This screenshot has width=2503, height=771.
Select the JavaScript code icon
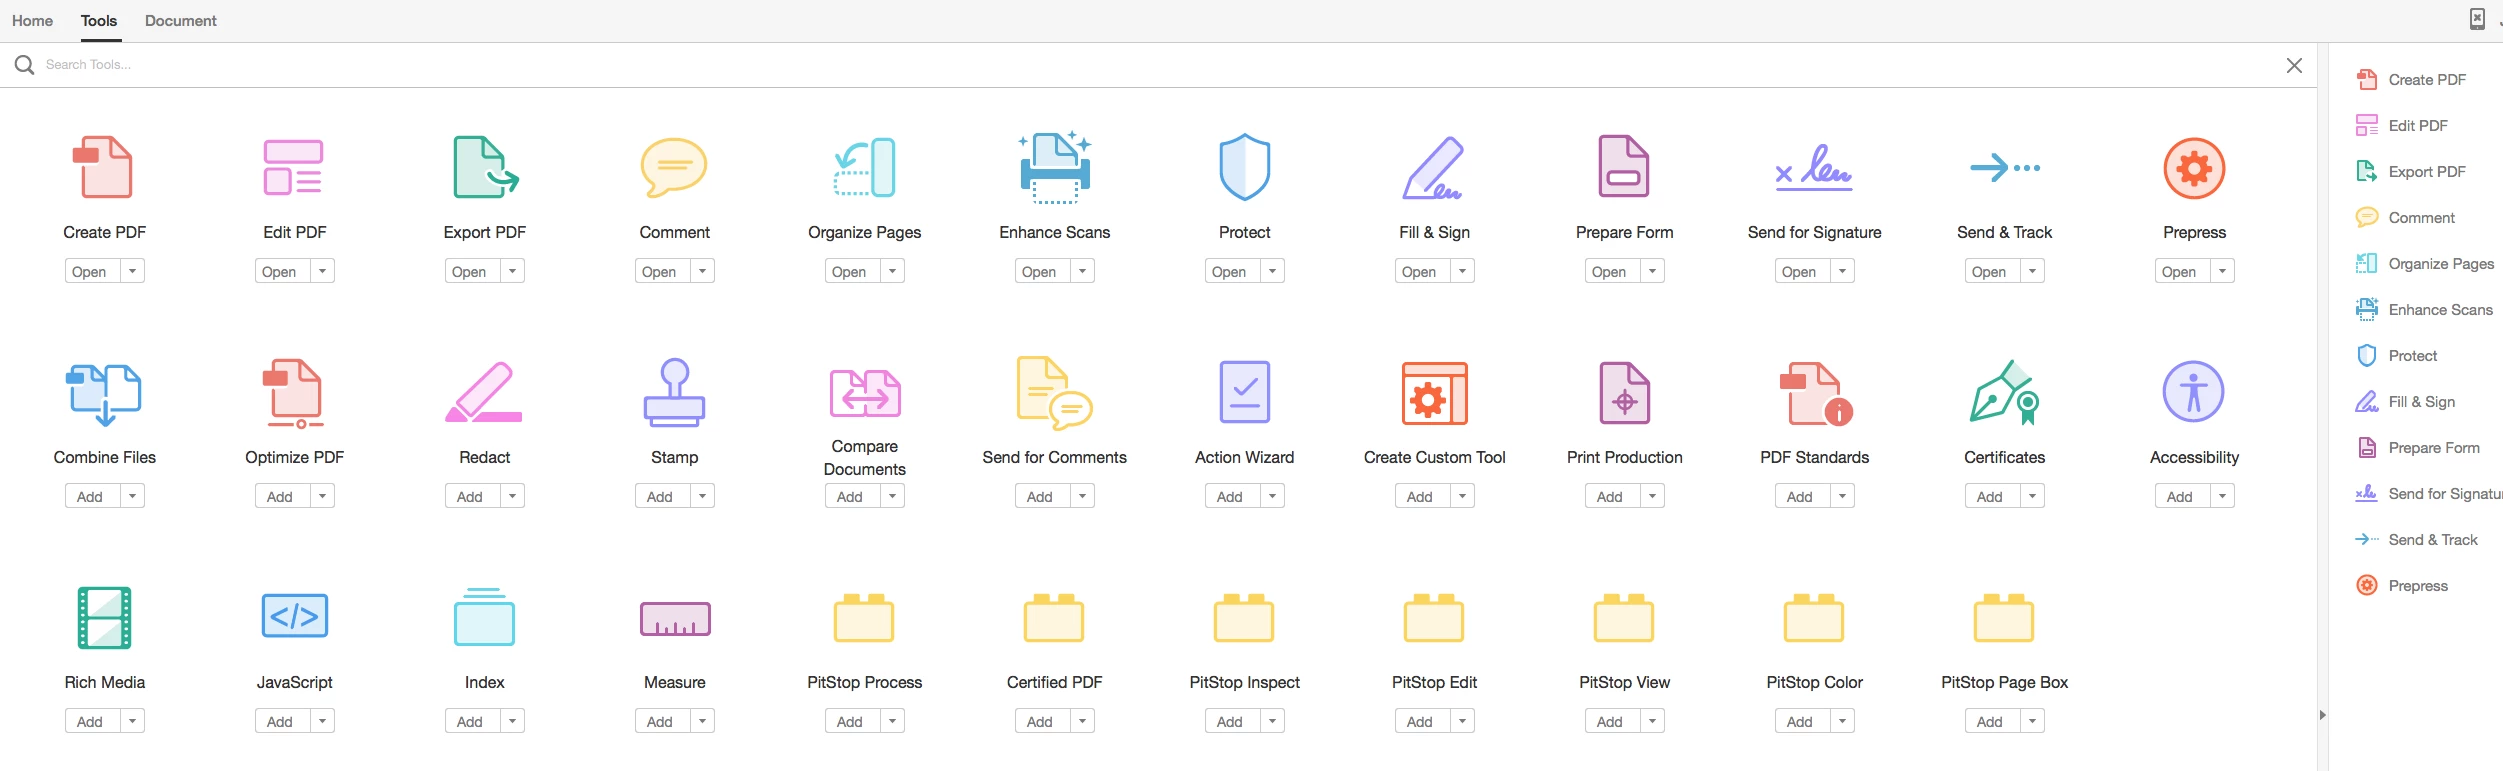[x=294, y=616]
